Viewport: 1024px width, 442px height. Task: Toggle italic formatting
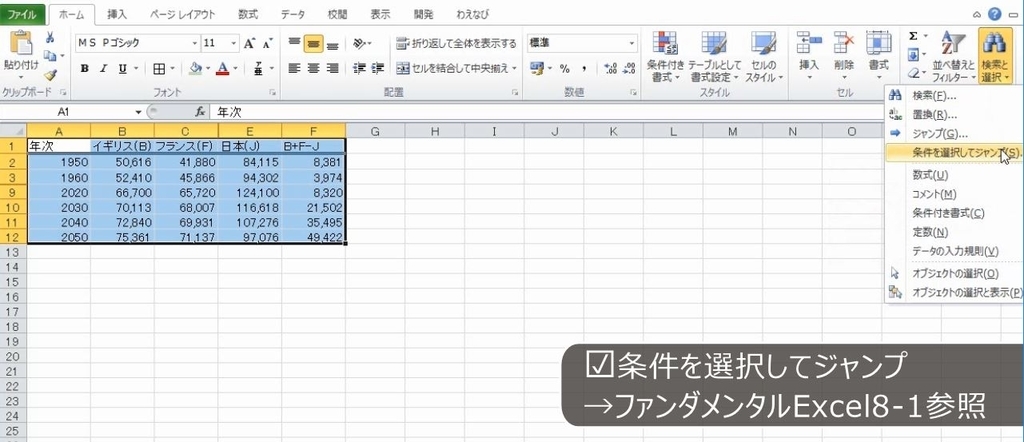pyautogui.click(x=103, y=69)
